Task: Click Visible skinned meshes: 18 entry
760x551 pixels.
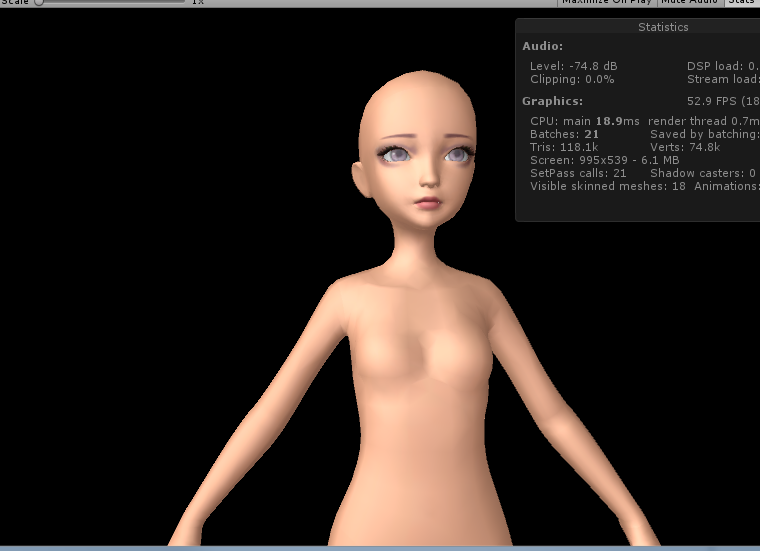Action: click(x=608, y=187)
